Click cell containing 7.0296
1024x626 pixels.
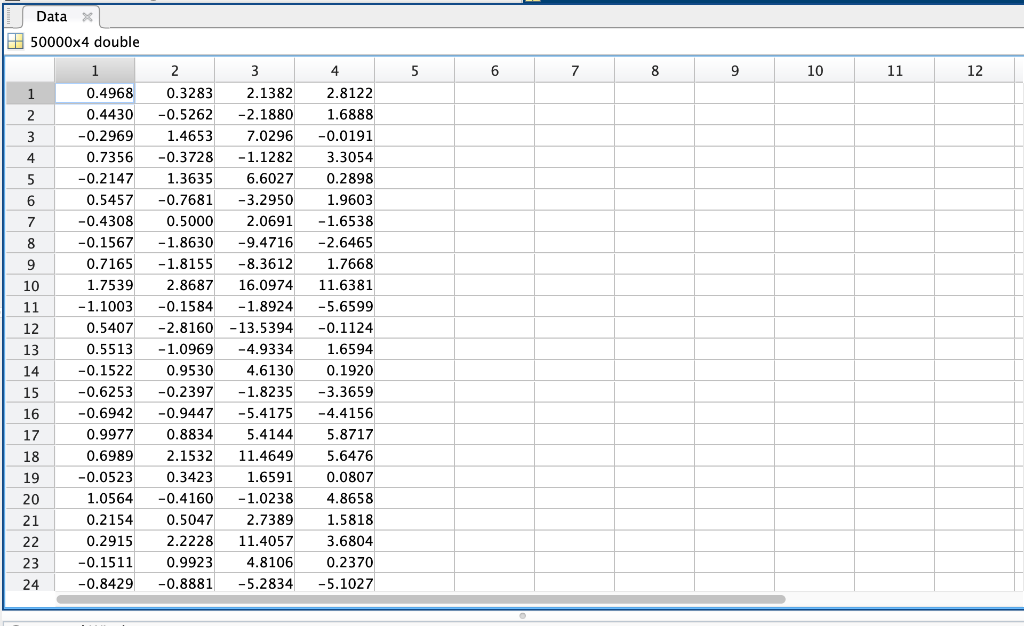(x=255, y=136)
